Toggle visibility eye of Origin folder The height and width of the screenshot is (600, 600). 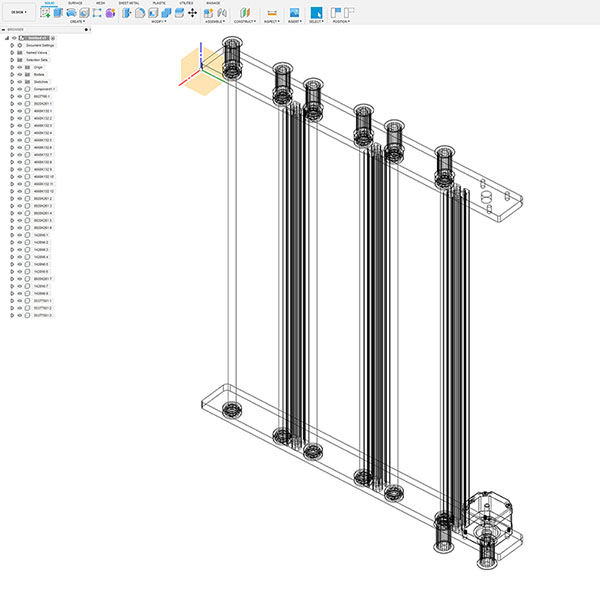20,67
